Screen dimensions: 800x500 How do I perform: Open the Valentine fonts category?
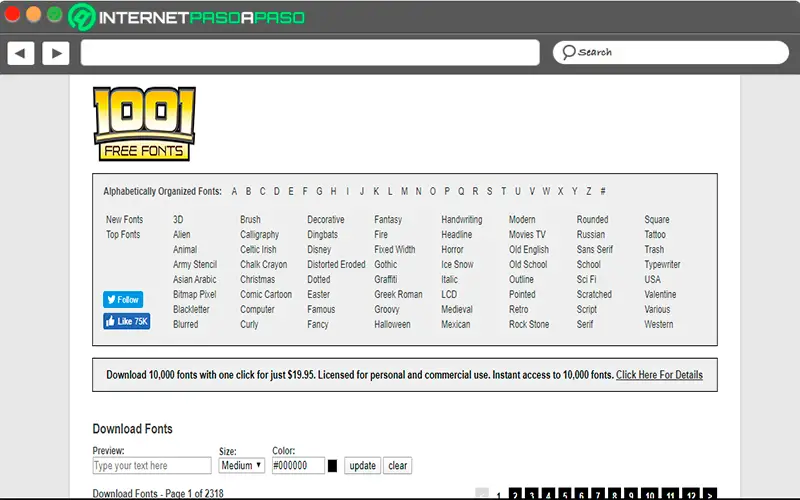pyautogui.click(x=660, y=294)
